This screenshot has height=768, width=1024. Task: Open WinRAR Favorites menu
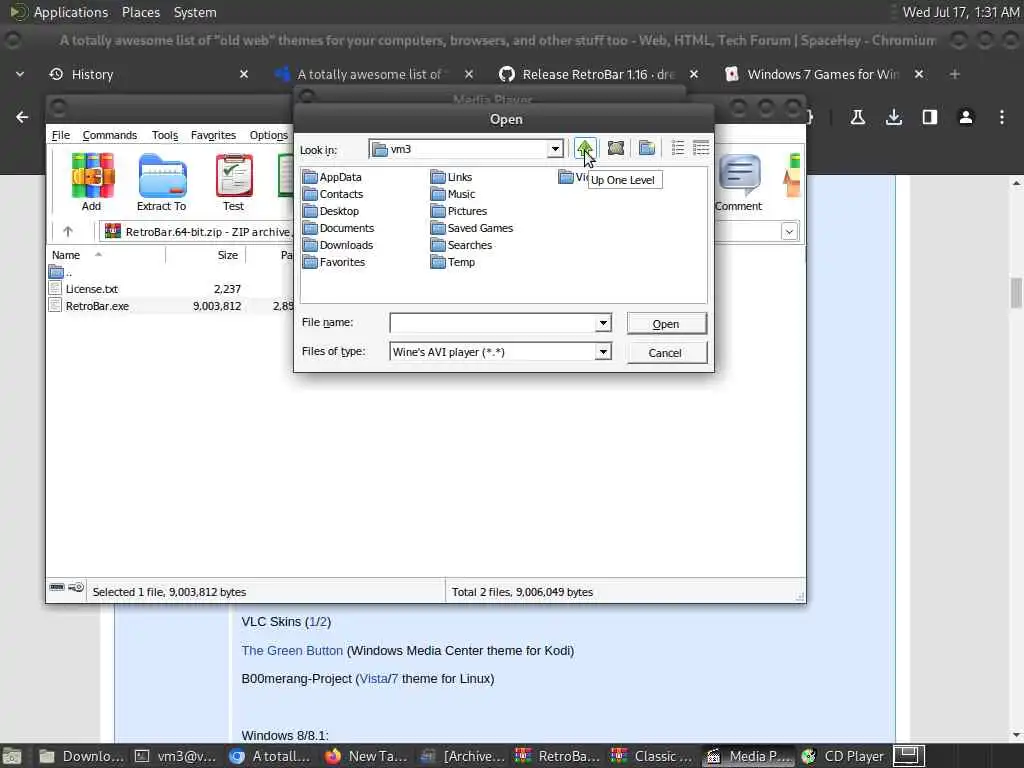point(213,135)
